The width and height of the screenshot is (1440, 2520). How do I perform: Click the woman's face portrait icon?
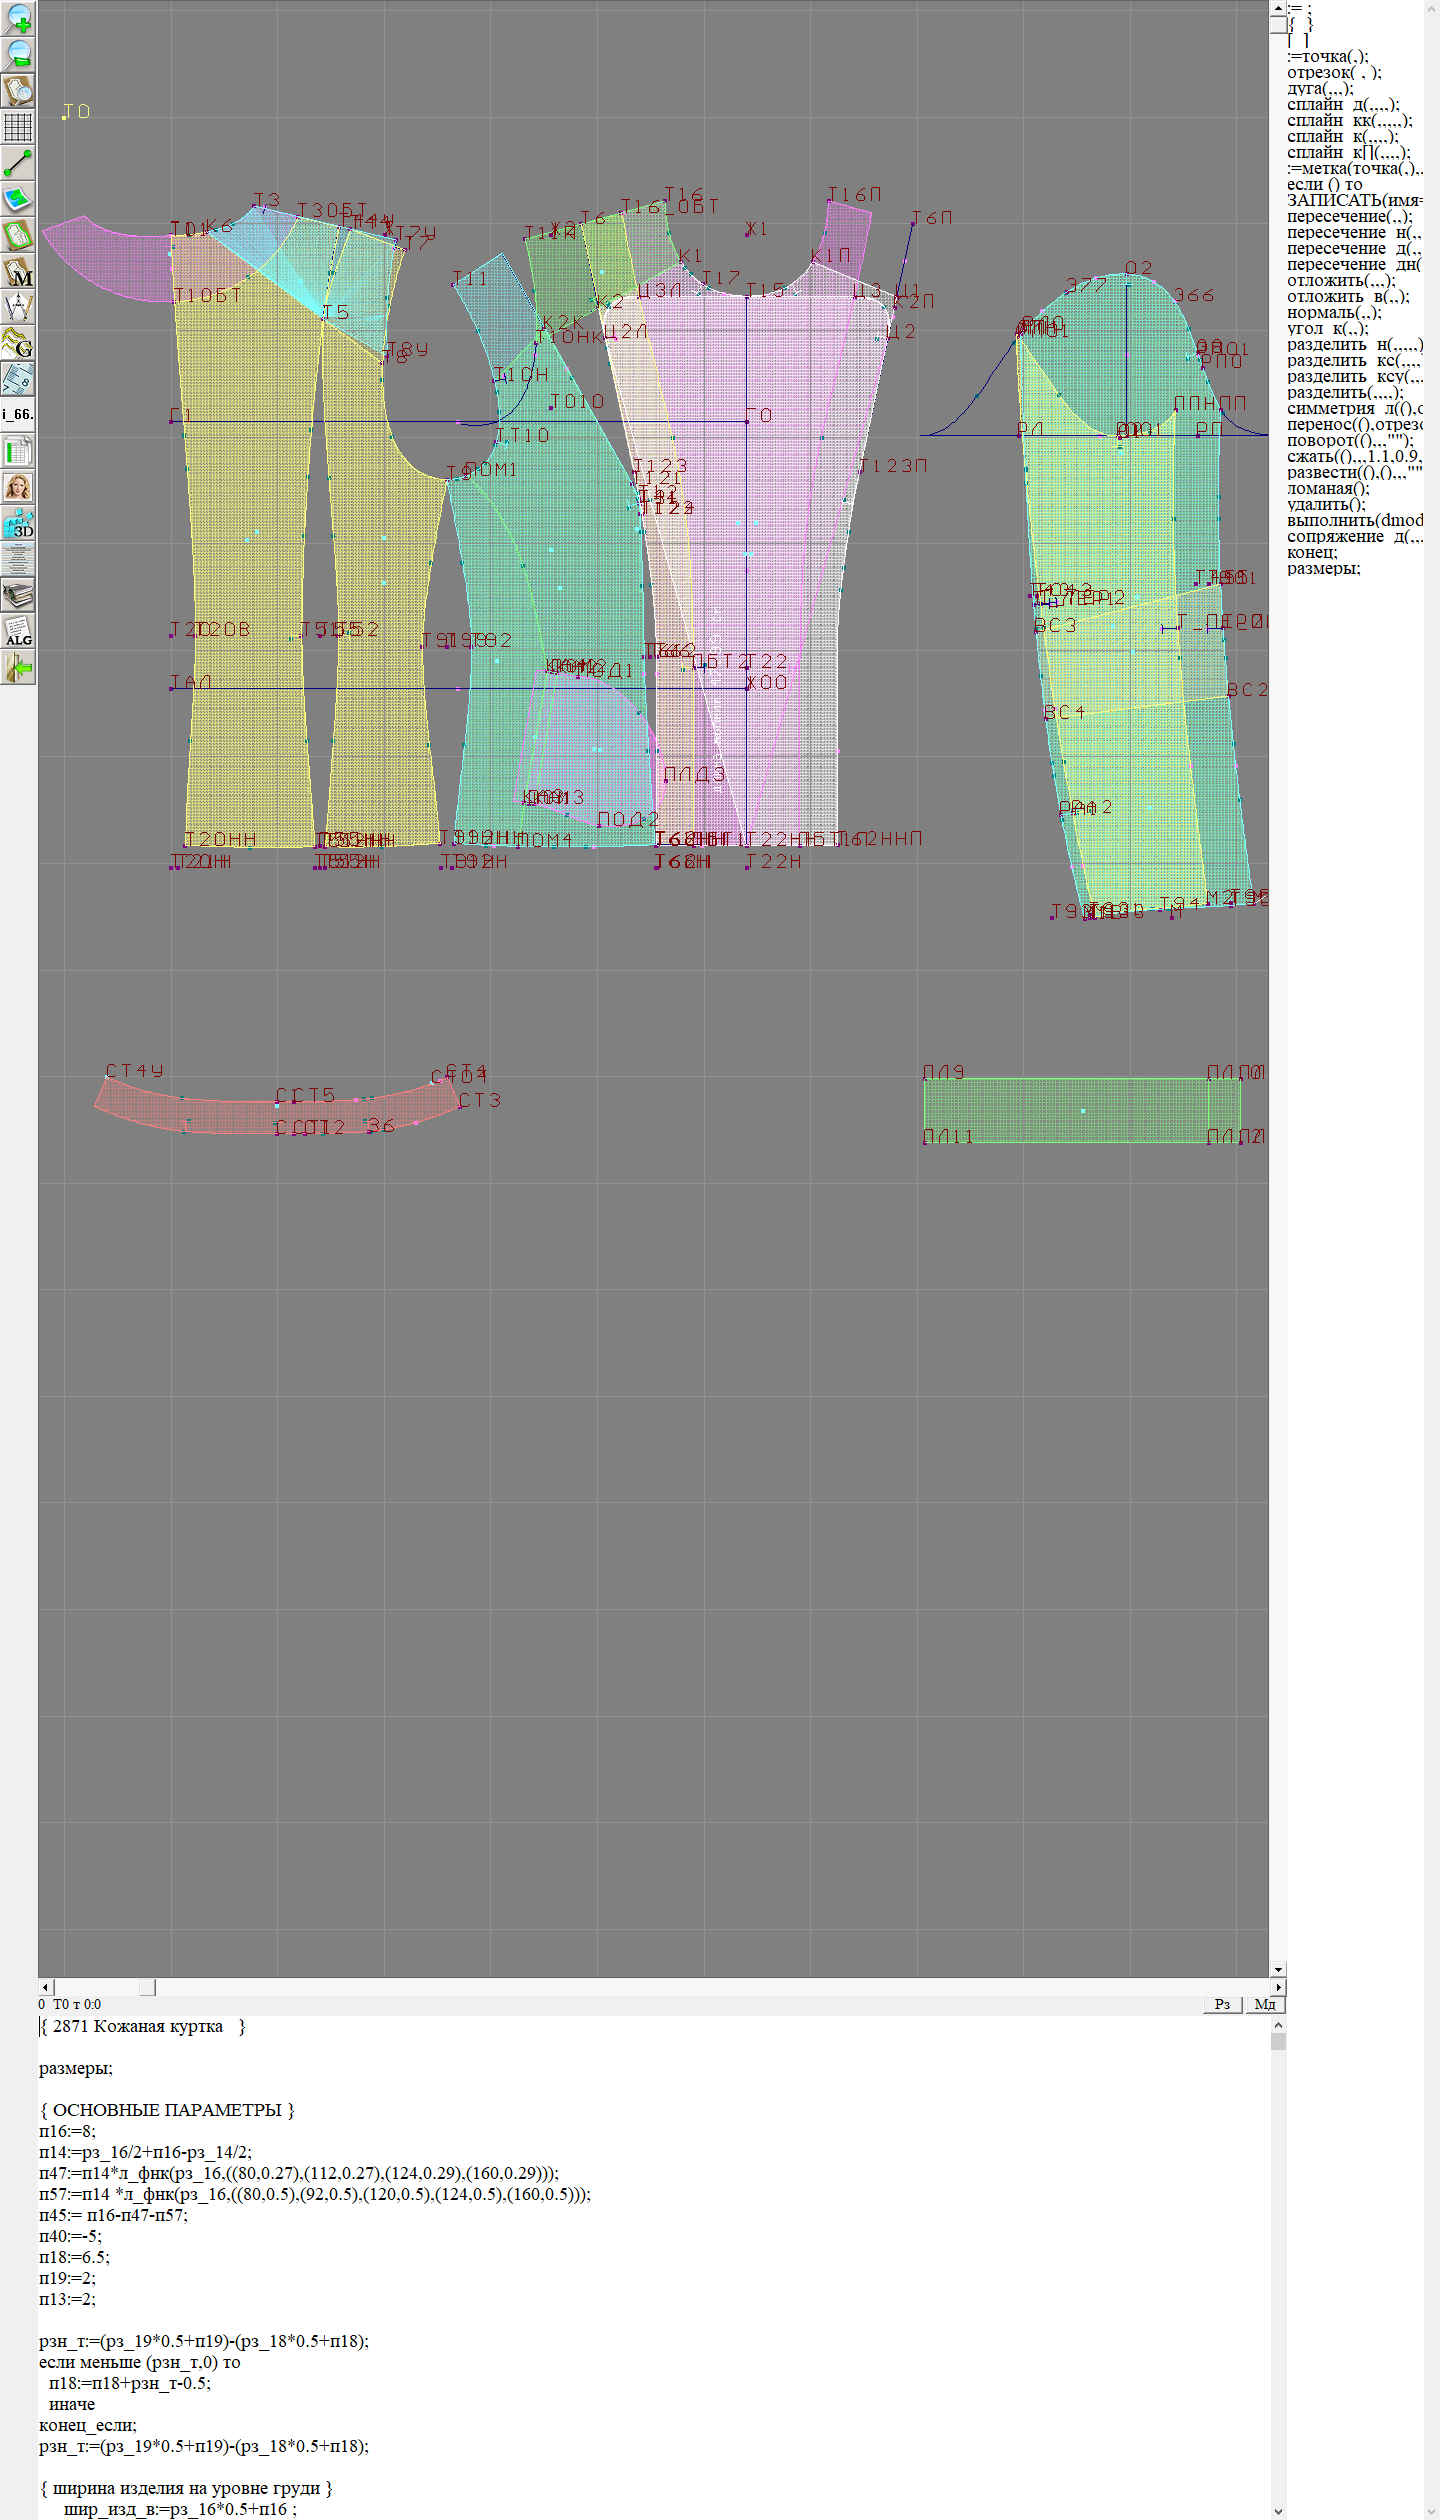(19, 487)
